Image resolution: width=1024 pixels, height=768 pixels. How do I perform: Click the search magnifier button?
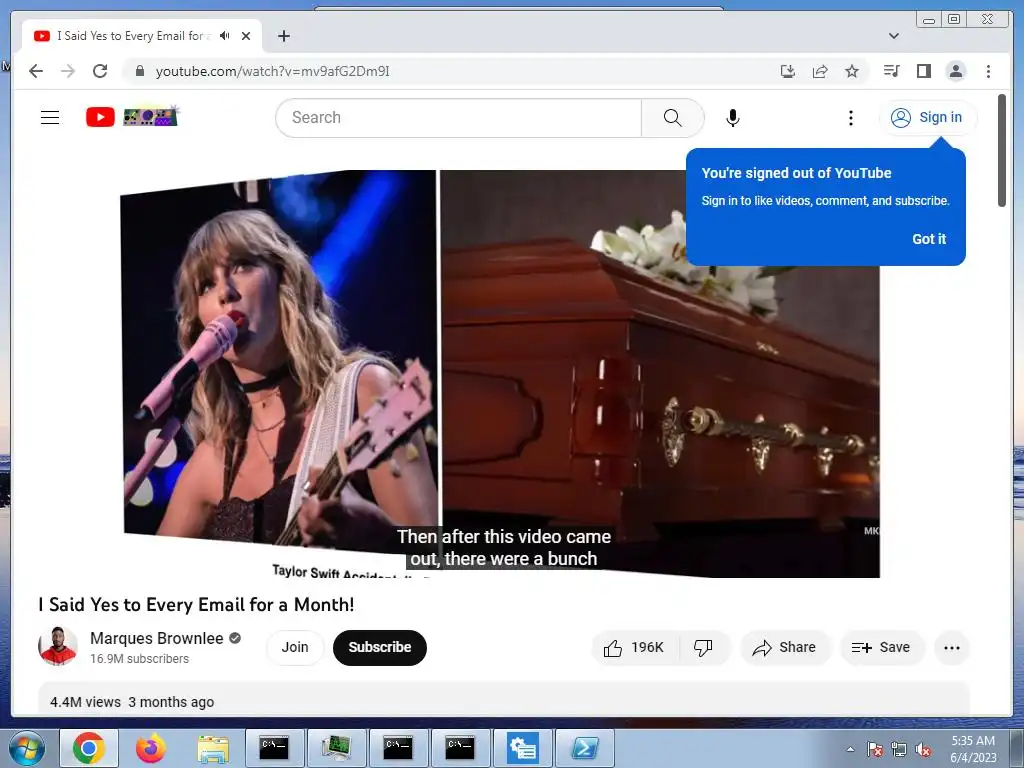click(672, 118)
